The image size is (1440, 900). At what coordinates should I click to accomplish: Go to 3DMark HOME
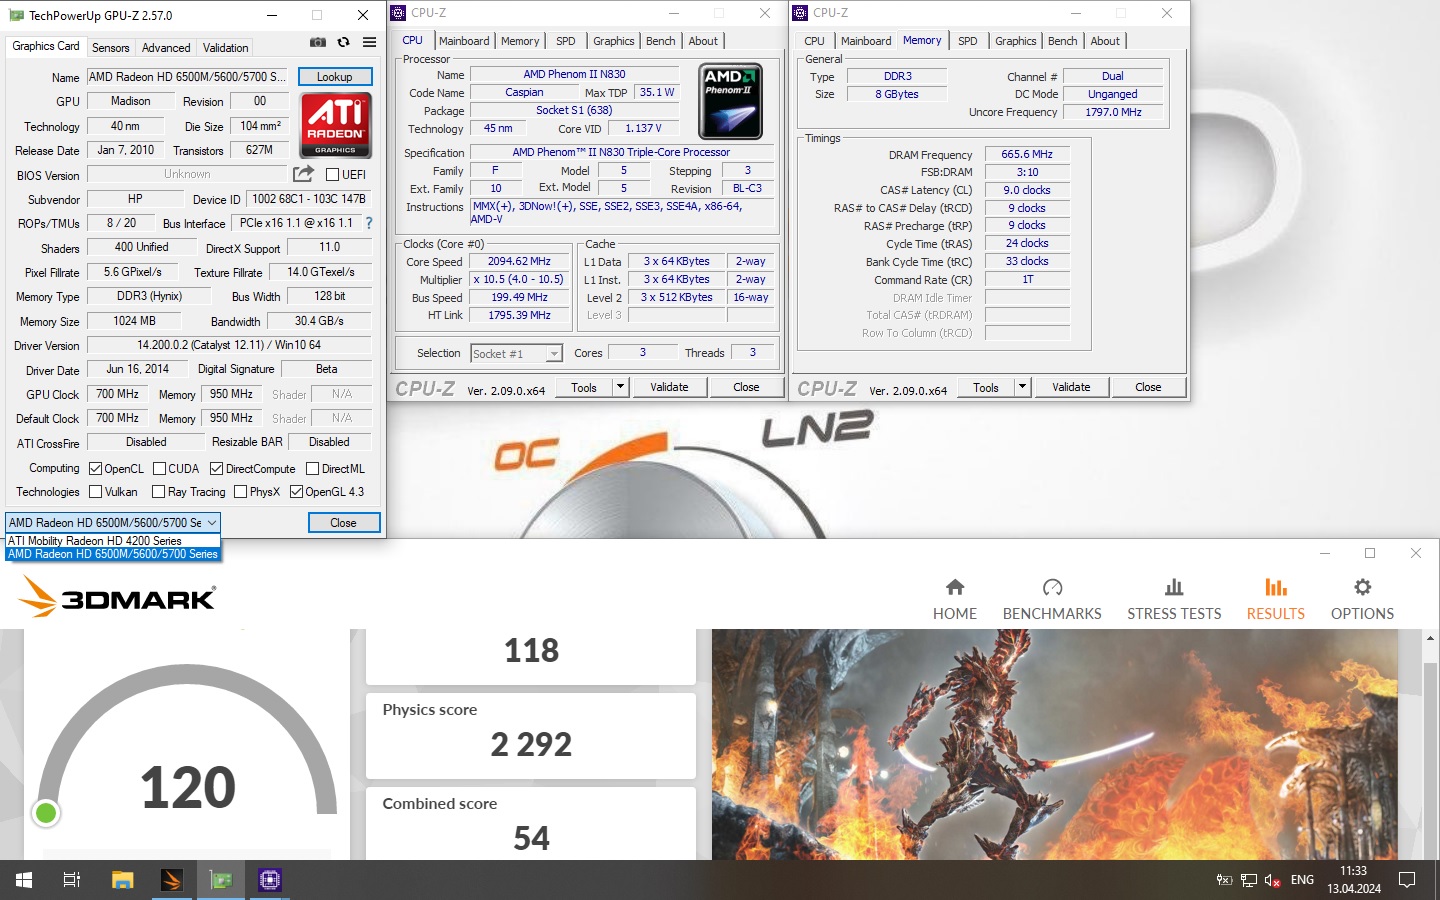click(x=954, y=599)
